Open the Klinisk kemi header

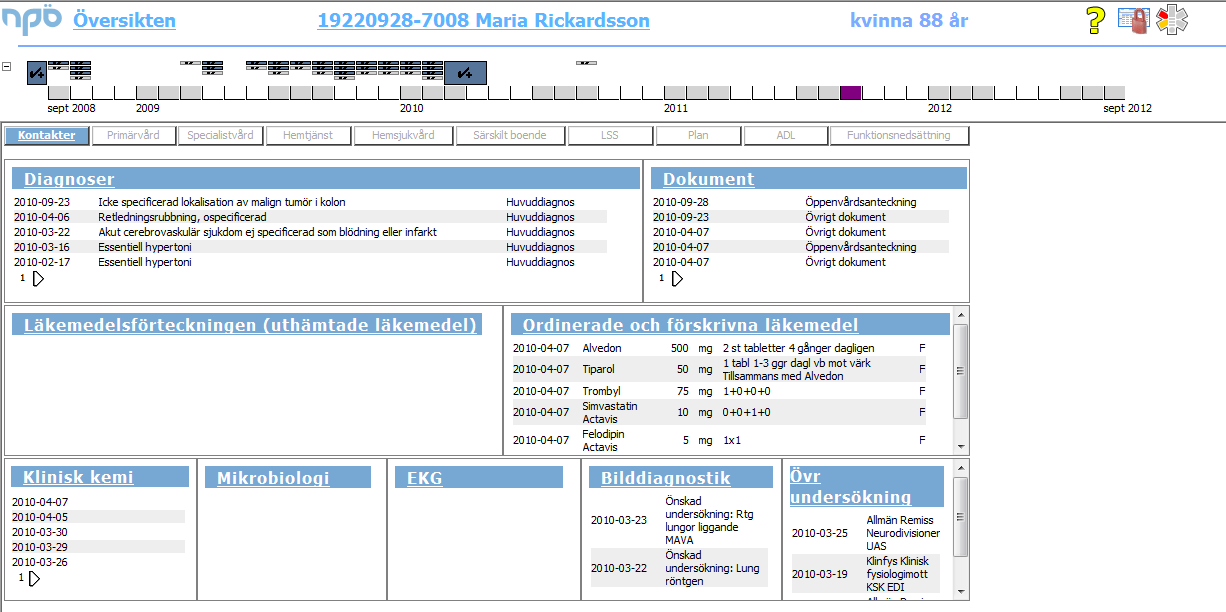(x=78, y=477)
